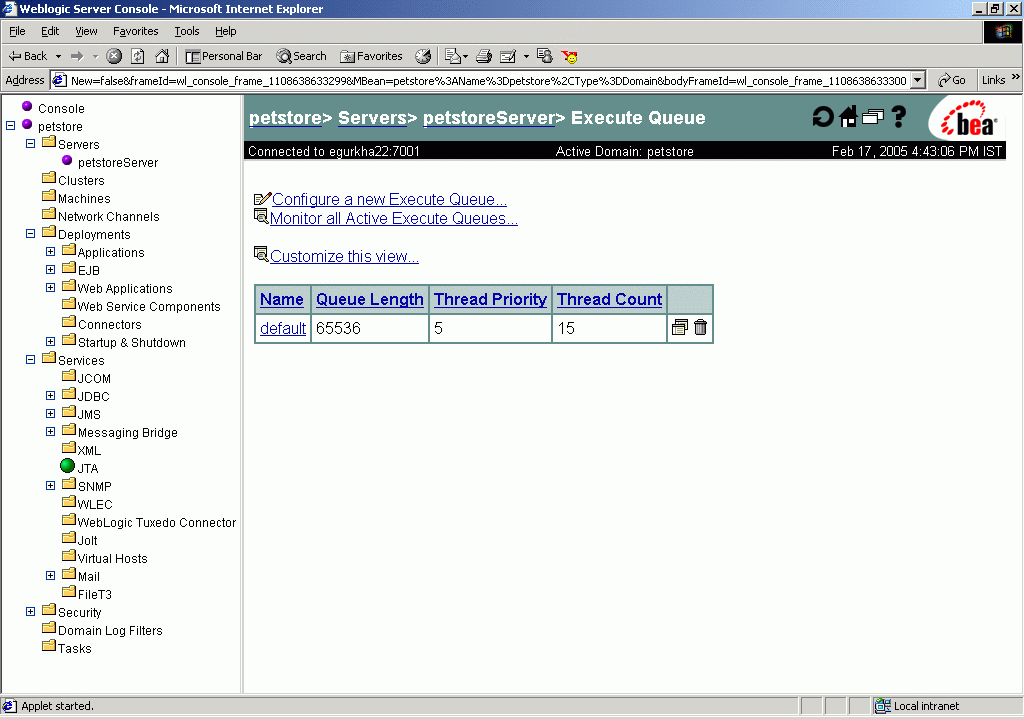This screenshot has height=719, width=1024.
Task: Open the File menu
Action: (x=17, y=31)
